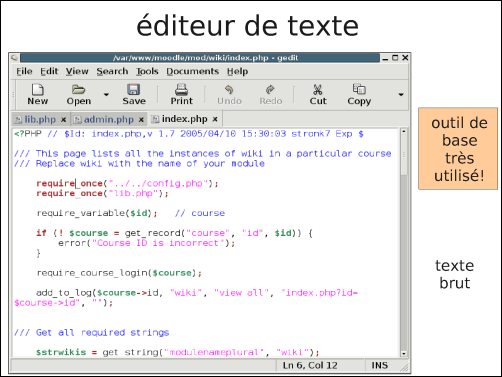502x377 pixels.
Task: Click the Redo arrow icon
Action: [270, 89]
